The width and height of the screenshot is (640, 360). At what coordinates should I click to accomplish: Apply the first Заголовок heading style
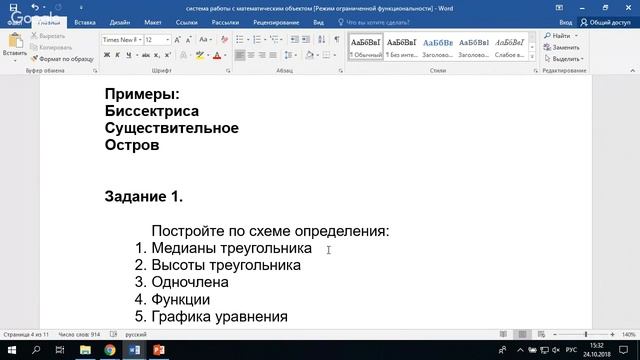click(x=438, y=47)
